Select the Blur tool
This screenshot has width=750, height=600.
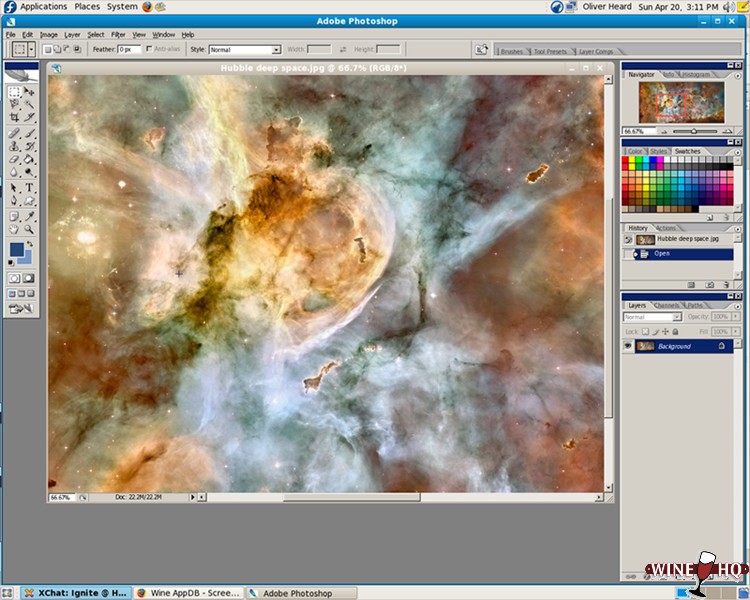[x=14, y=172]
